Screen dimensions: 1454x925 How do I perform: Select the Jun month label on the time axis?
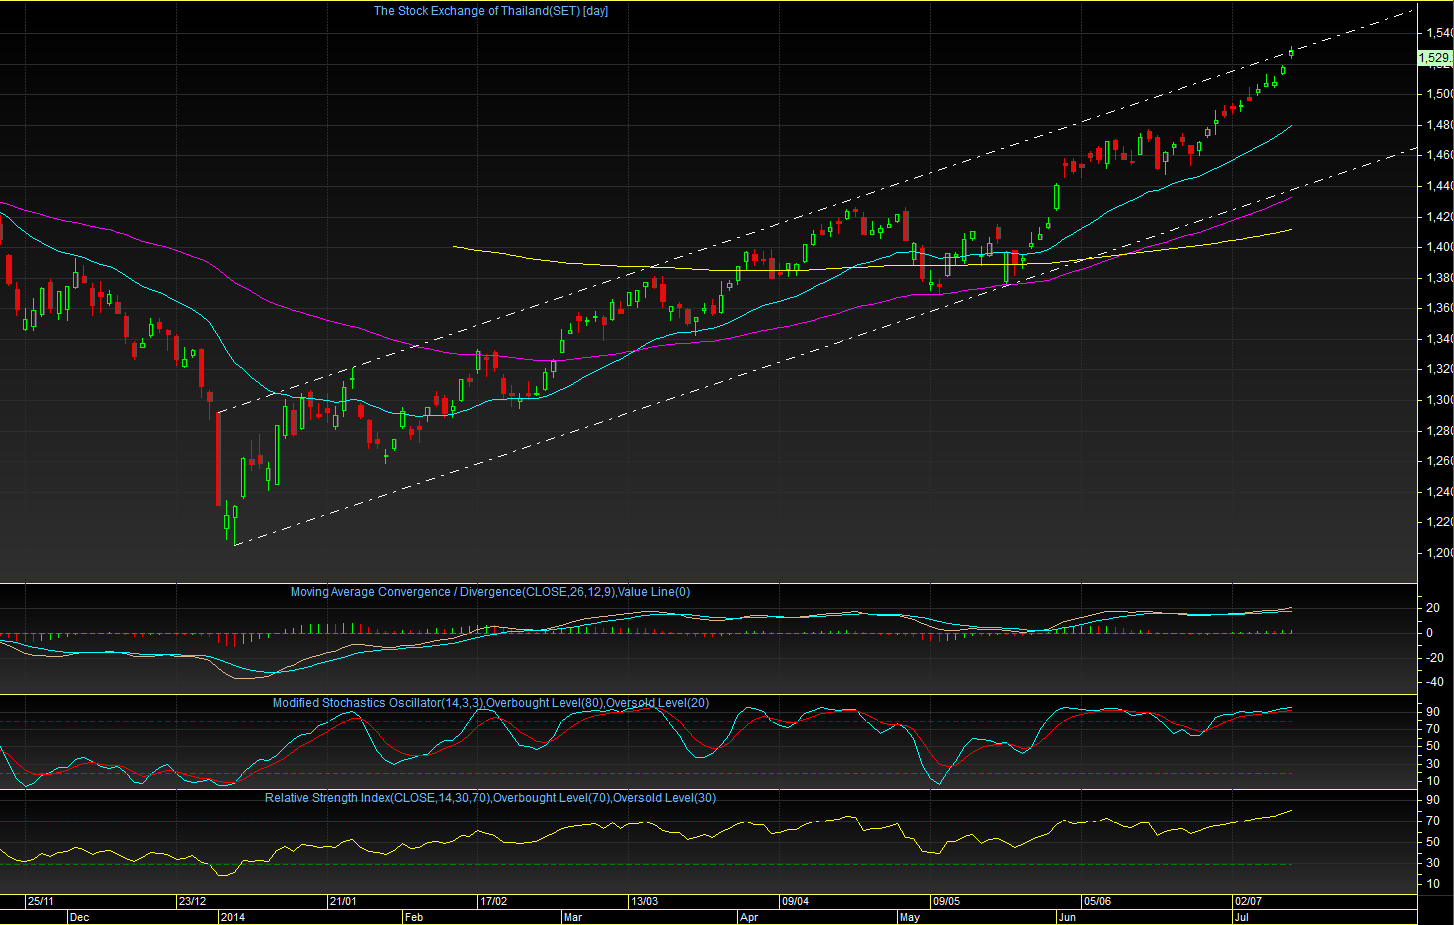(1067, 917)
